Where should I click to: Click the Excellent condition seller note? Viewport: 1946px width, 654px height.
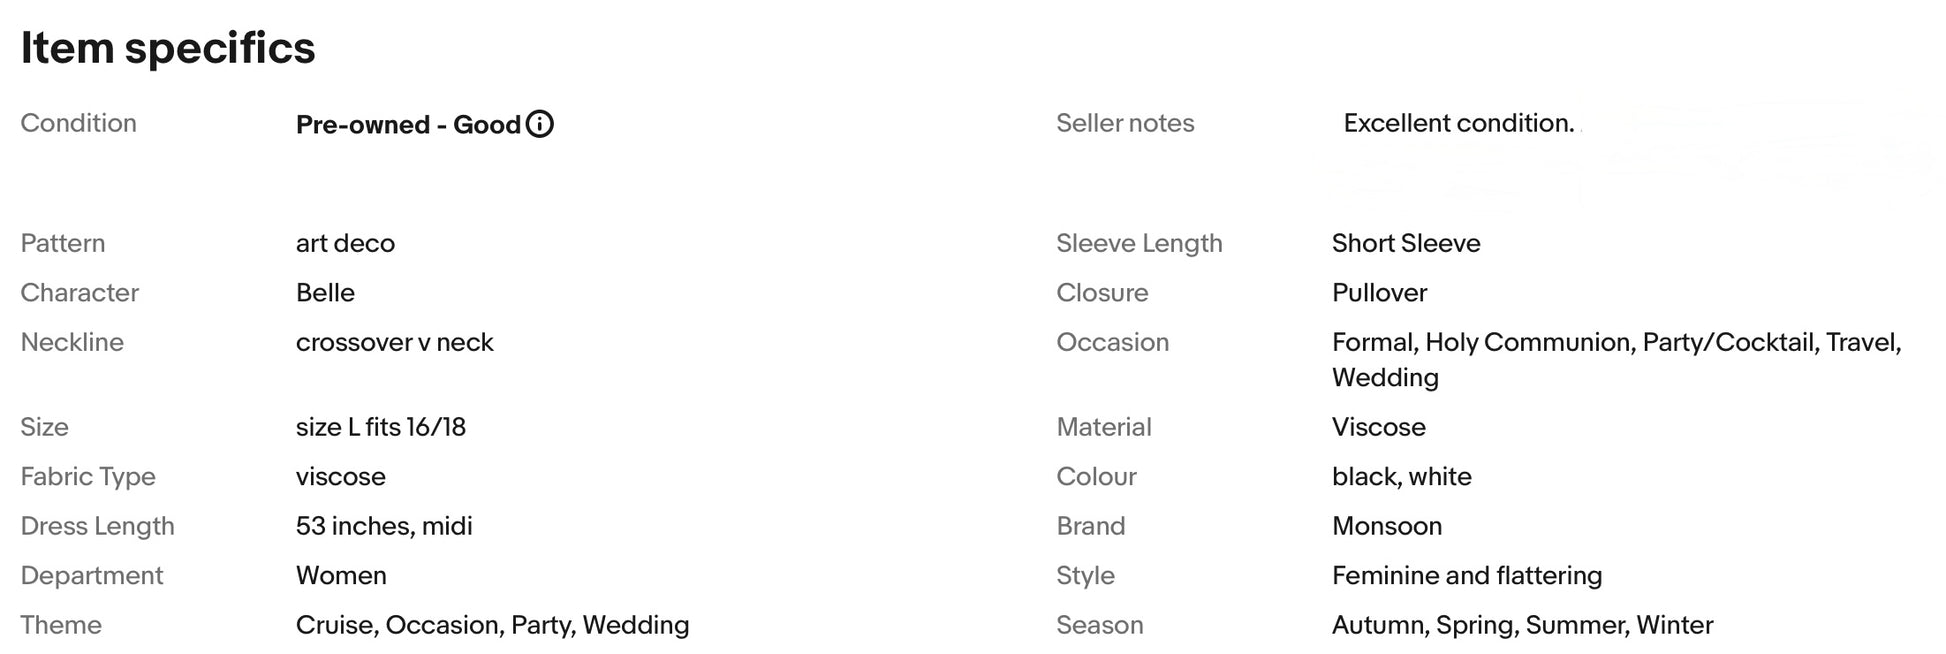1458,123
